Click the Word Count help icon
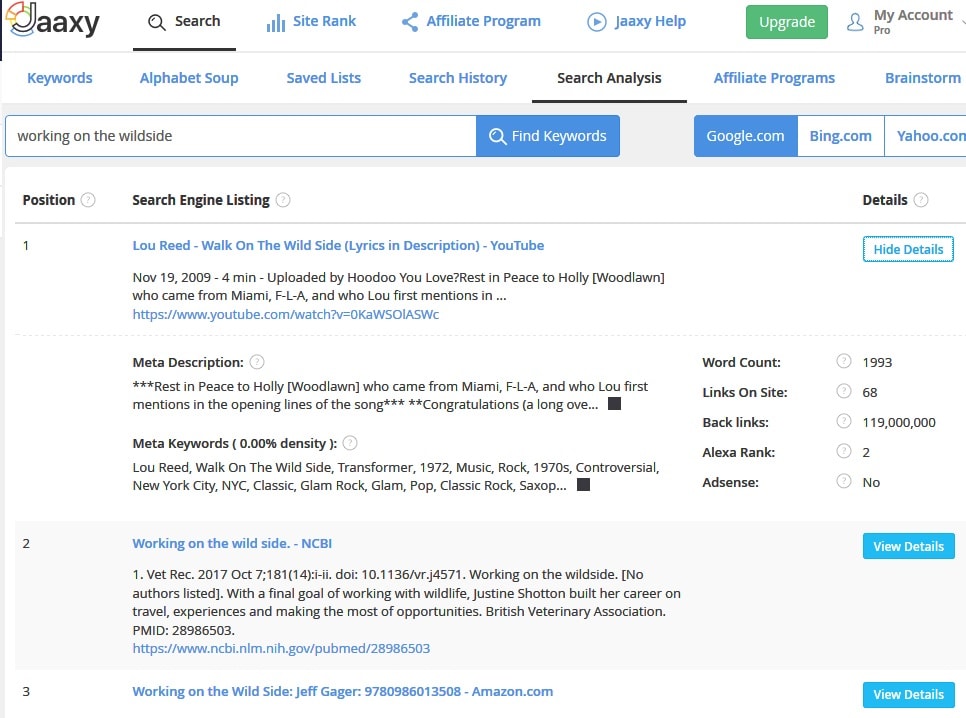 (x=843, y=361)
